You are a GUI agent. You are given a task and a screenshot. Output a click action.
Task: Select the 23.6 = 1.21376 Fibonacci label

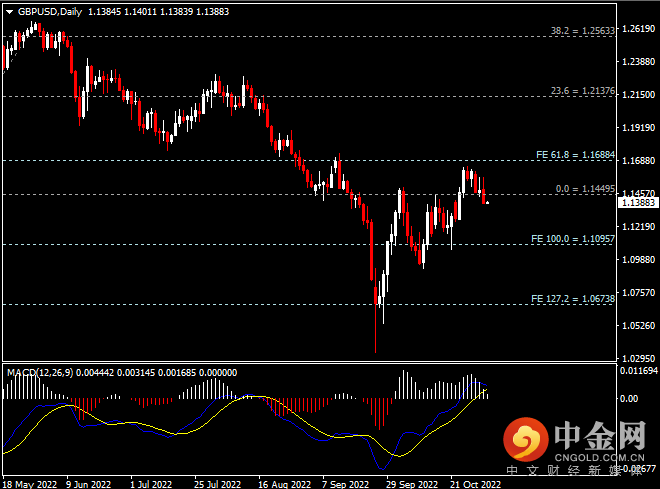tap(583, 91)
